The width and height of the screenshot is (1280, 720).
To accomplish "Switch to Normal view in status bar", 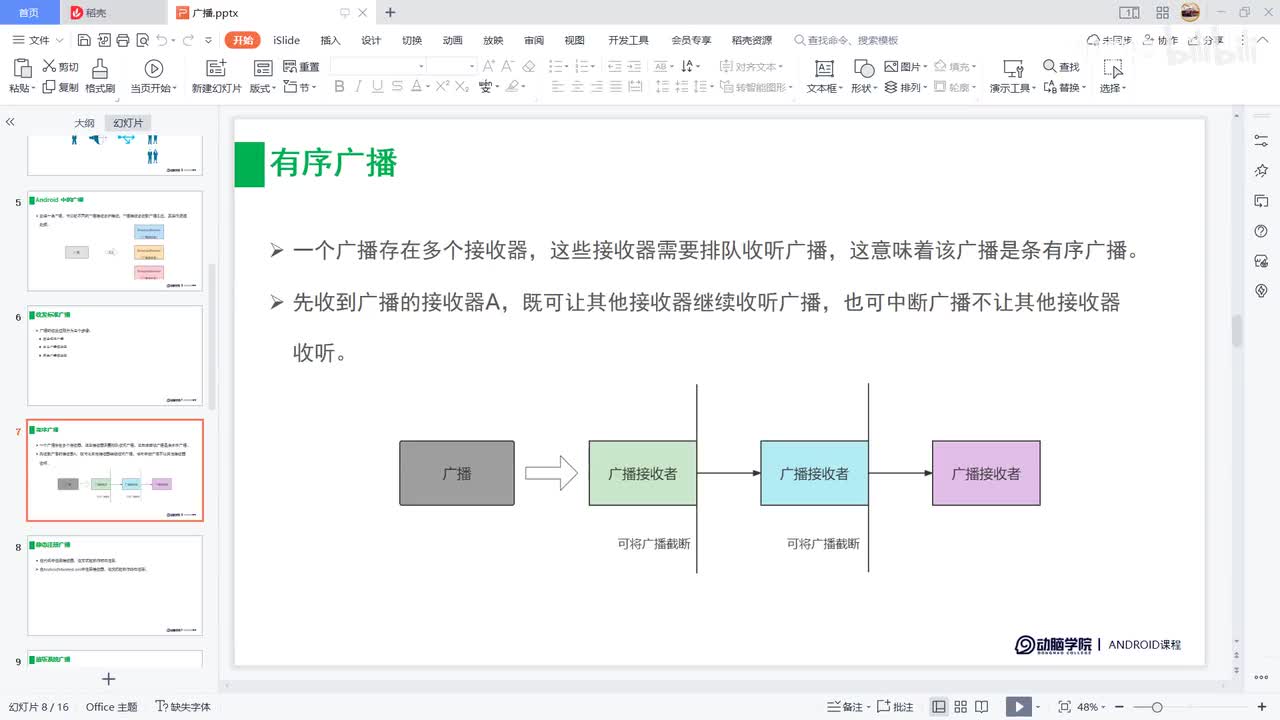I will click(x=939, y=707).
